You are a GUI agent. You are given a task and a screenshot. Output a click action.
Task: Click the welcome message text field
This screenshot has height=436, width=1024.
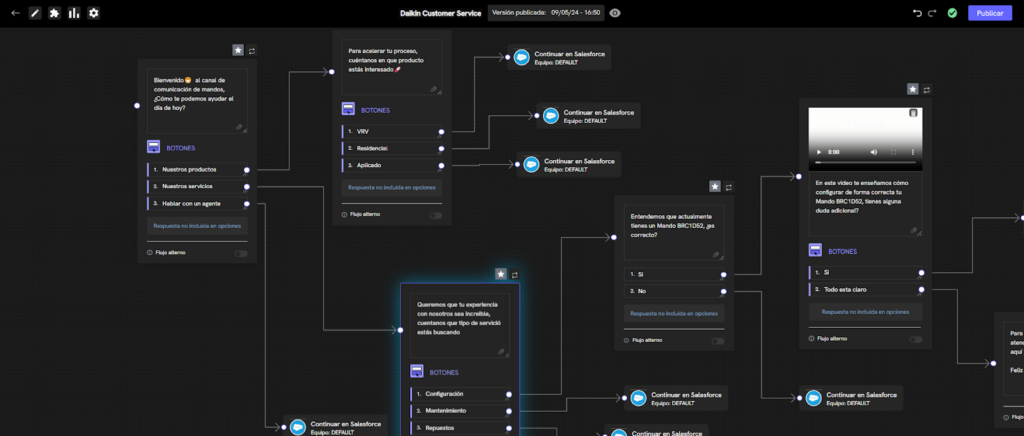(196, 98)
